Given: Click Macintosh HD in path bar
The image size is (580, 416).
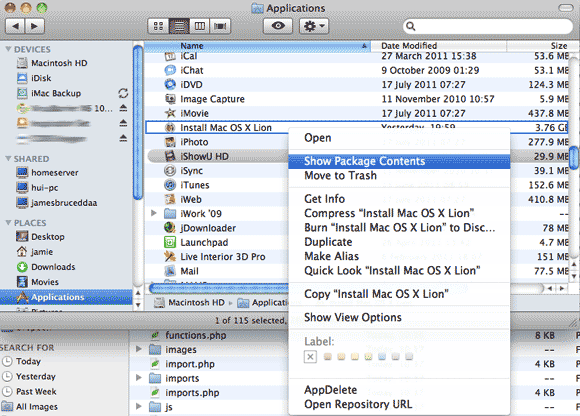Looking at the screenshot, I should click(190, 303).
